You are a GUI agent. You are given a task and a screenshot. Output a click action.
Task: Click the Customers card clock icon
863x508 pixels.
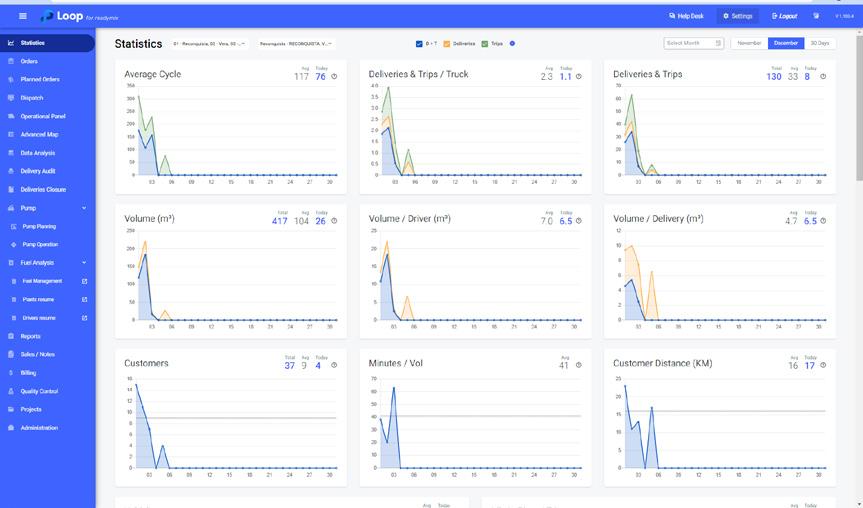[x=334, y=365]
